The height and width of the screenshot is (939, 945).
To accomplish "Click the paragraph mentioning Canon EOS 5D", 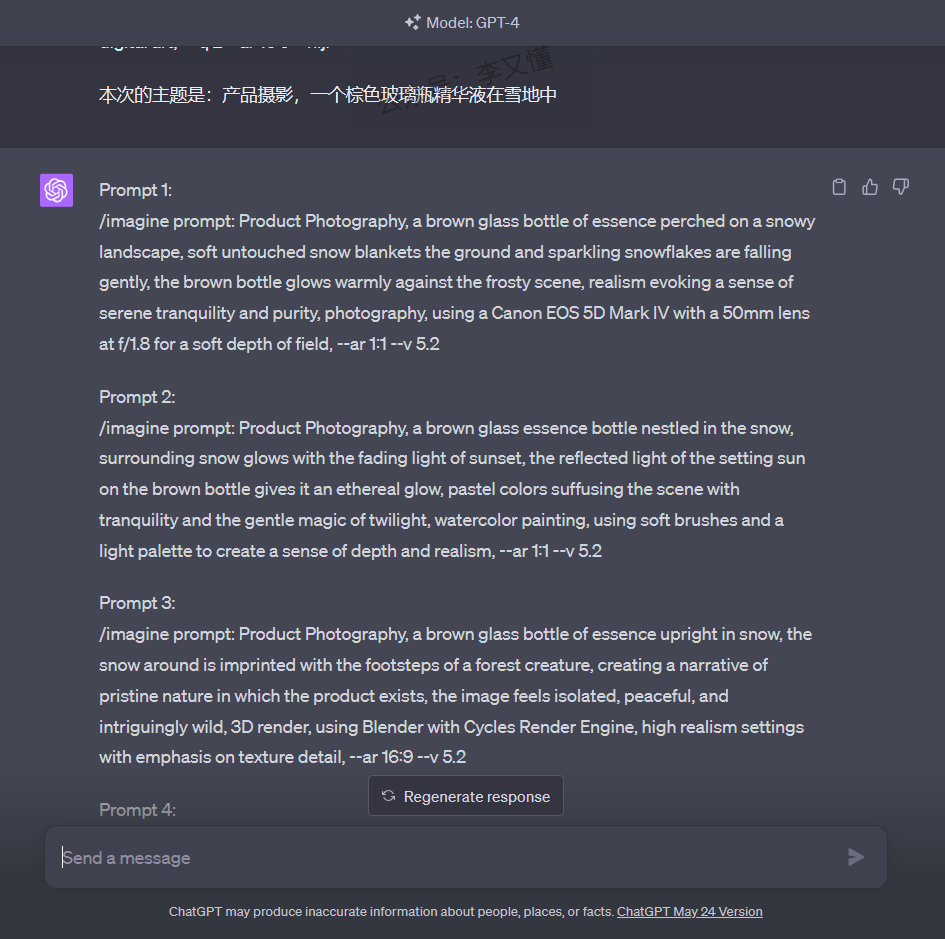I will 455,283.
